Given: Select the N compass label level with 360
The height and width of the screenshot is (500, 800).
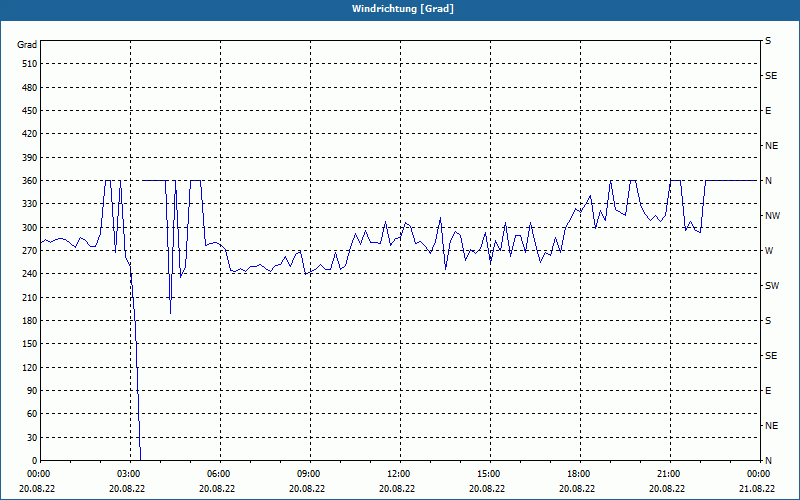Looking at the screenshot, I should pyautogui.click(x=768, y=181).
